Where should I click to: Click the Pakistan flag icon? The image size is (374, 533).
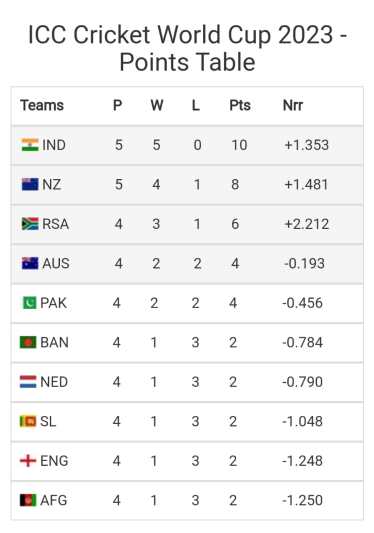click(x=29, y=303)
